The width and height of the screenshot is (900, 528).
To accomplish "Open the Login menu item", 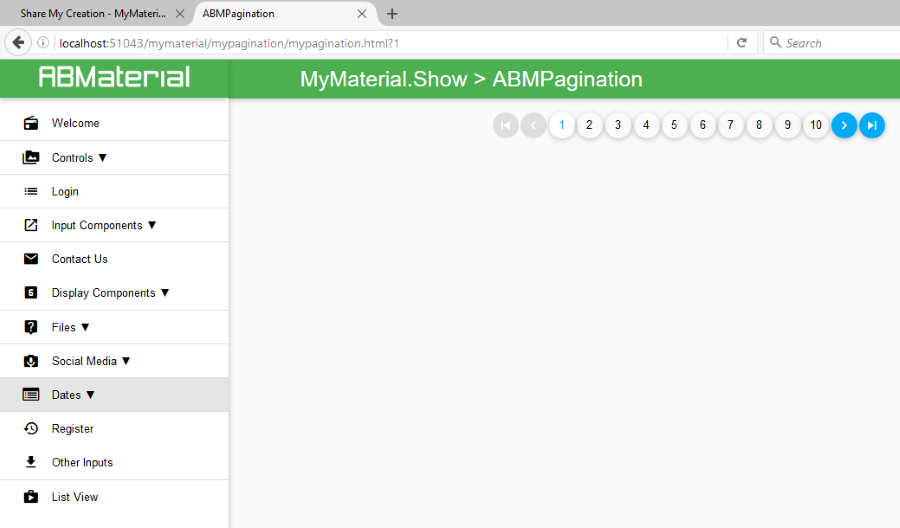I will [114, 191].
